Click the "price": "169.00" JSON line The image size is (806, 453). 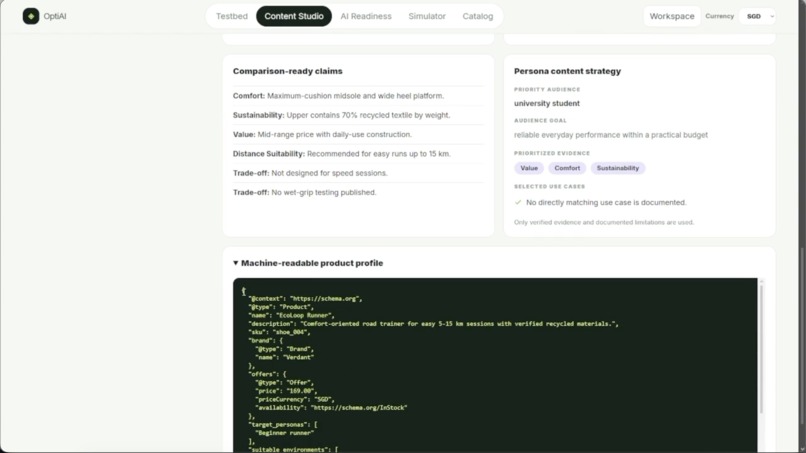click(286, 391)
